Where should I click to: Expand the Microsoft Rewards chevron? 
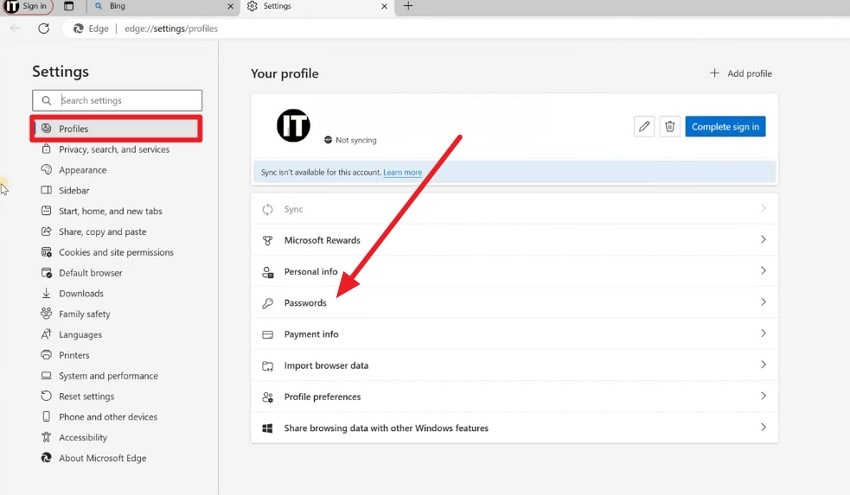(763, 240)
